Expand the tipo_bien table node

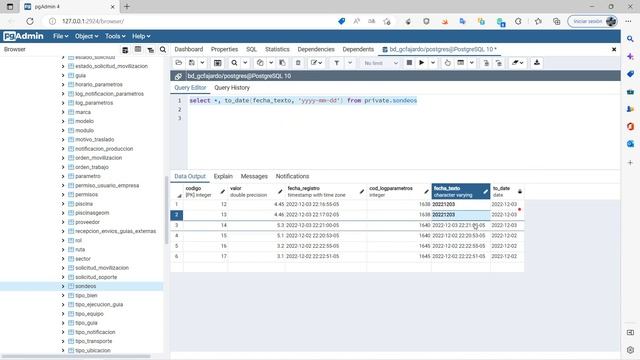coord(63,296)
